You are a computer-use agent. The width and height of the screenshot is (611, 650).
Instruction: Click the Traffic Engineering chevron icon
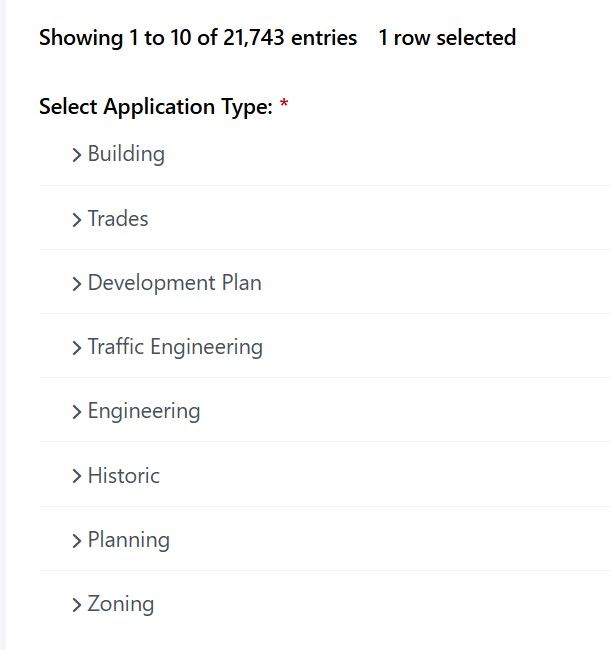(77, 348)
